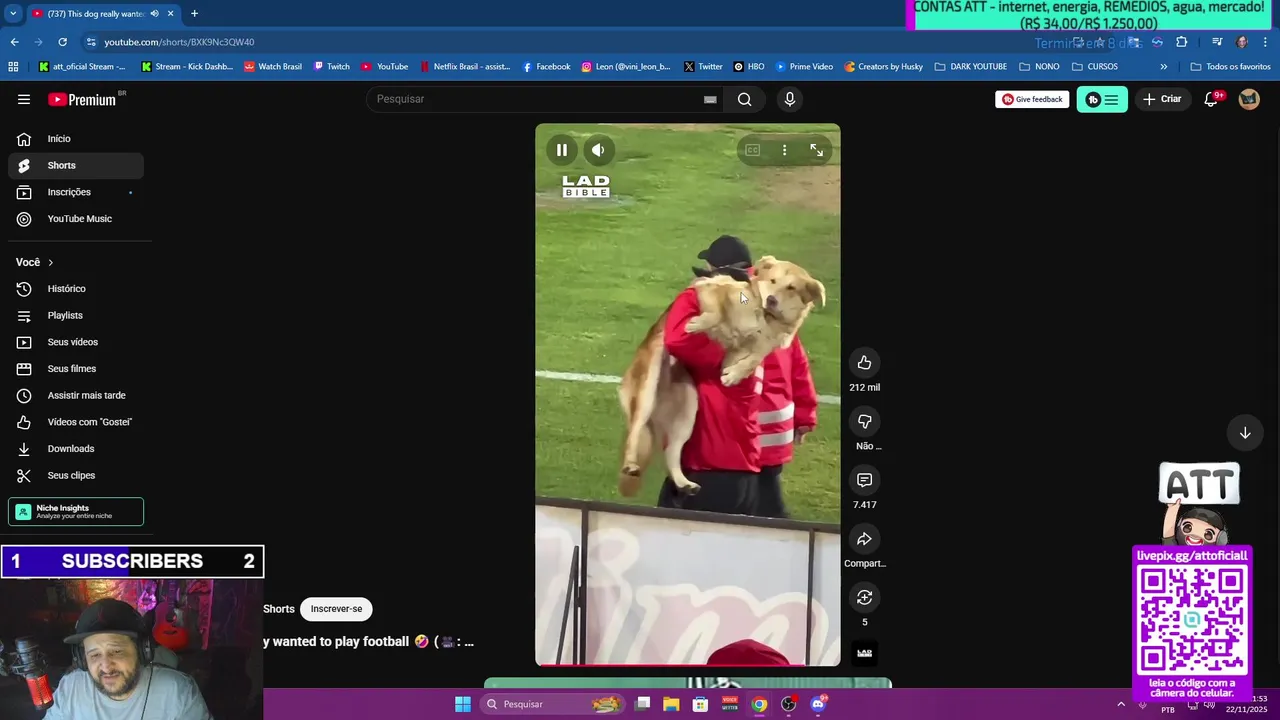Open the Prime Video bookmark
This screenshot has width=1280, height=720.
point(805,67)
